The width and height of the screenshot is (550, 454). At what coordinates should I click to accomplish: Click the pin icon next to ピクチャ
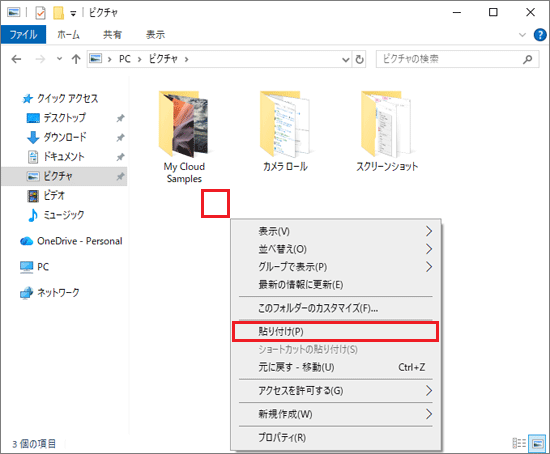120,176
